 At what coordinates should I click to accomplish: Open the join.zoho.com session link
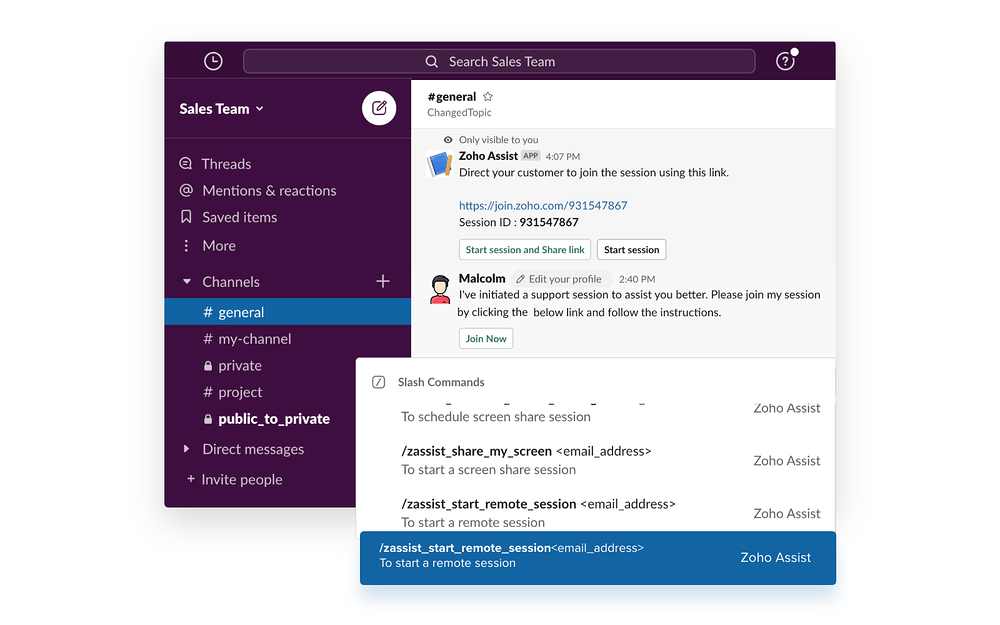pyautogui.click(x=543, y=205)
